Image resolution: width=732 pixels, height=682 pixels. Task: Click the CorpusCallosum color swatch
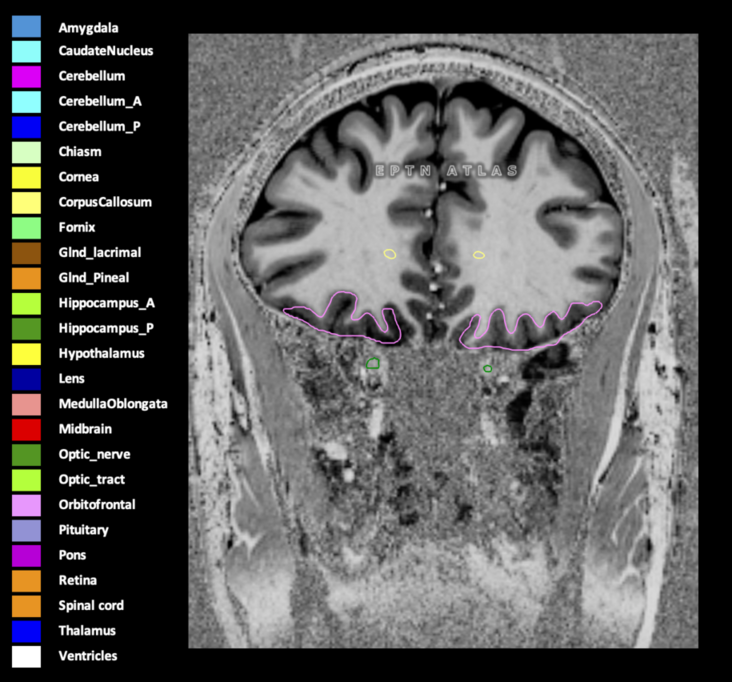coord(26,203)
